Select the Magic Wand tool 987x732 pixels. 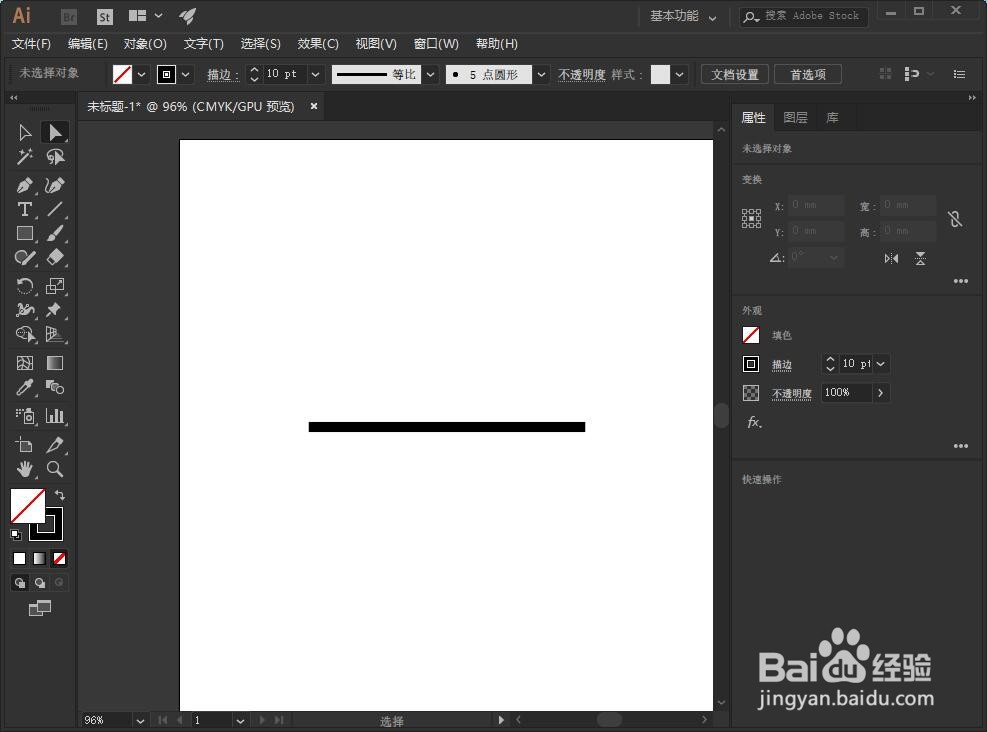[x=25, y=157]
